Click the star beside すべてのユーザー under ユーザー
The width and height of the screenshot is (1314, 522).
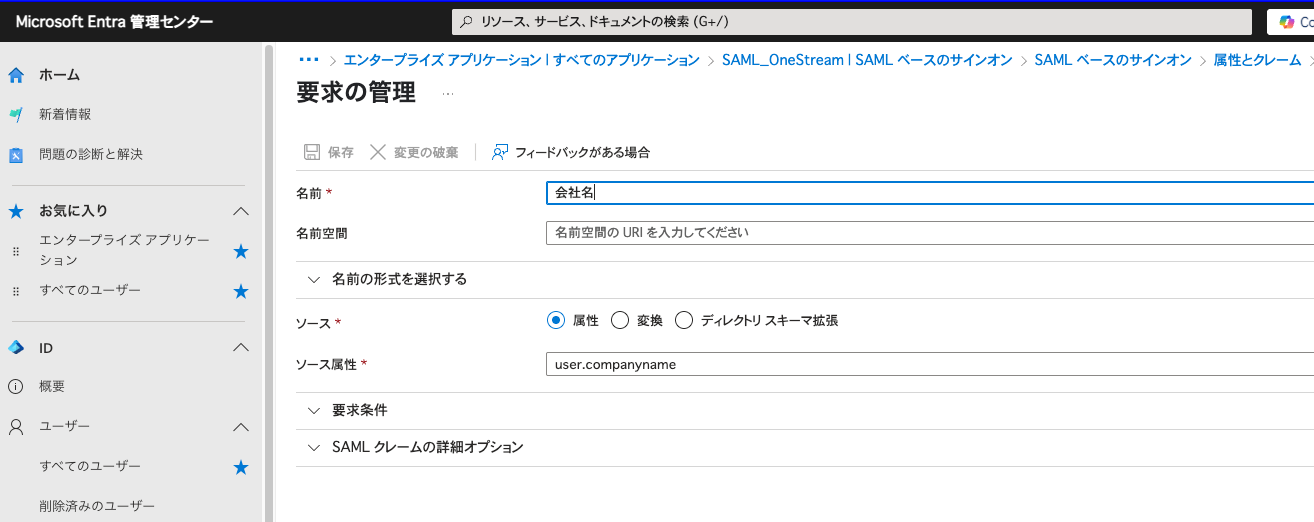[x=240, y=467]
